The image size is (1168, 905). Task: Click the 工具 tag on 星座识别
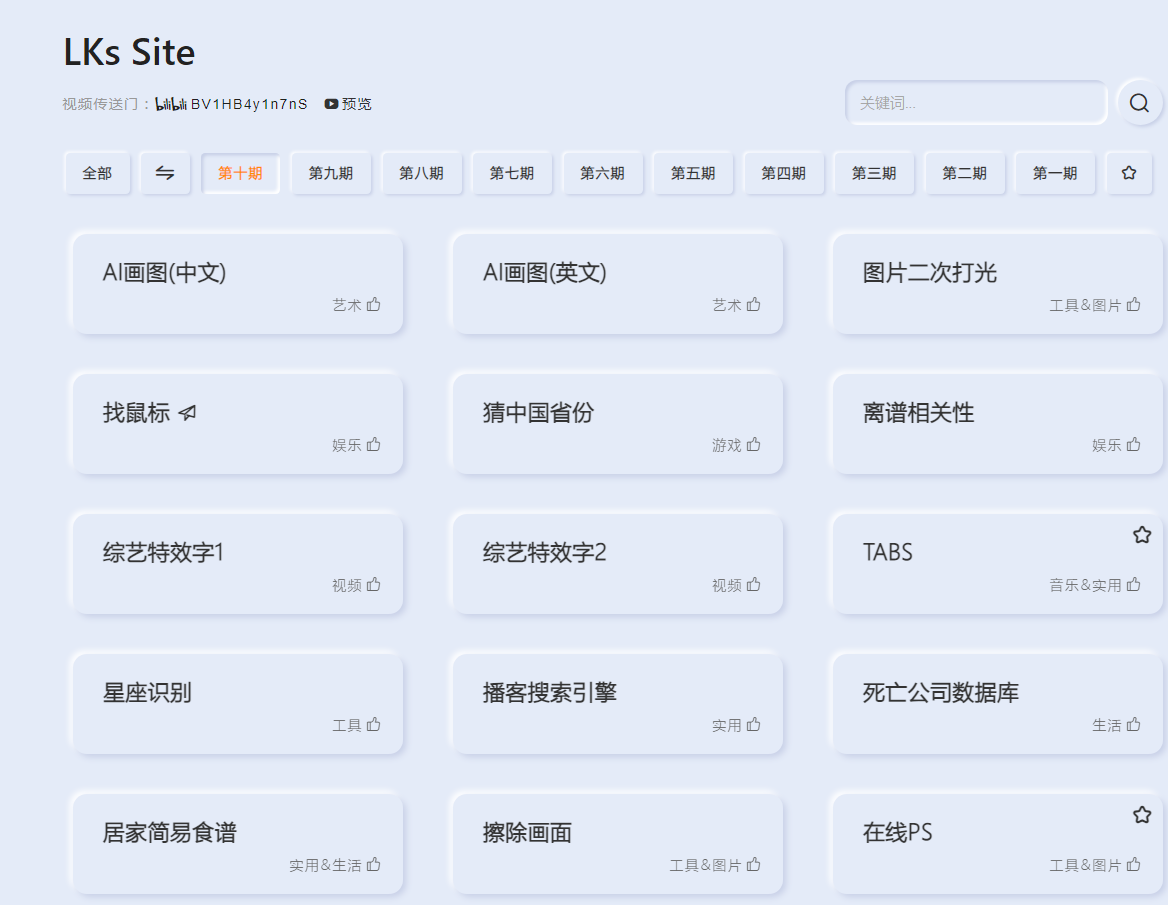[x=346, y=725]
